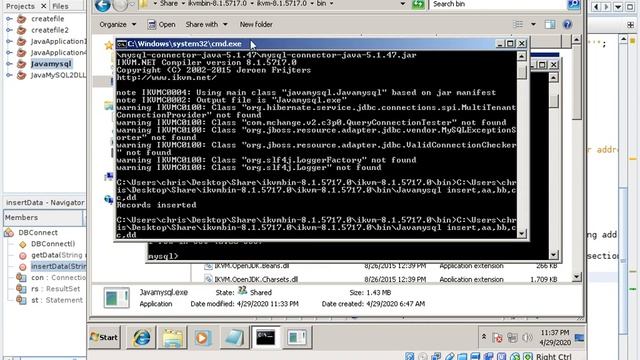This screenshot has width=640, height=360.
Task: Click the tray volume speaker icon
Action: click(x=527, y=338)
